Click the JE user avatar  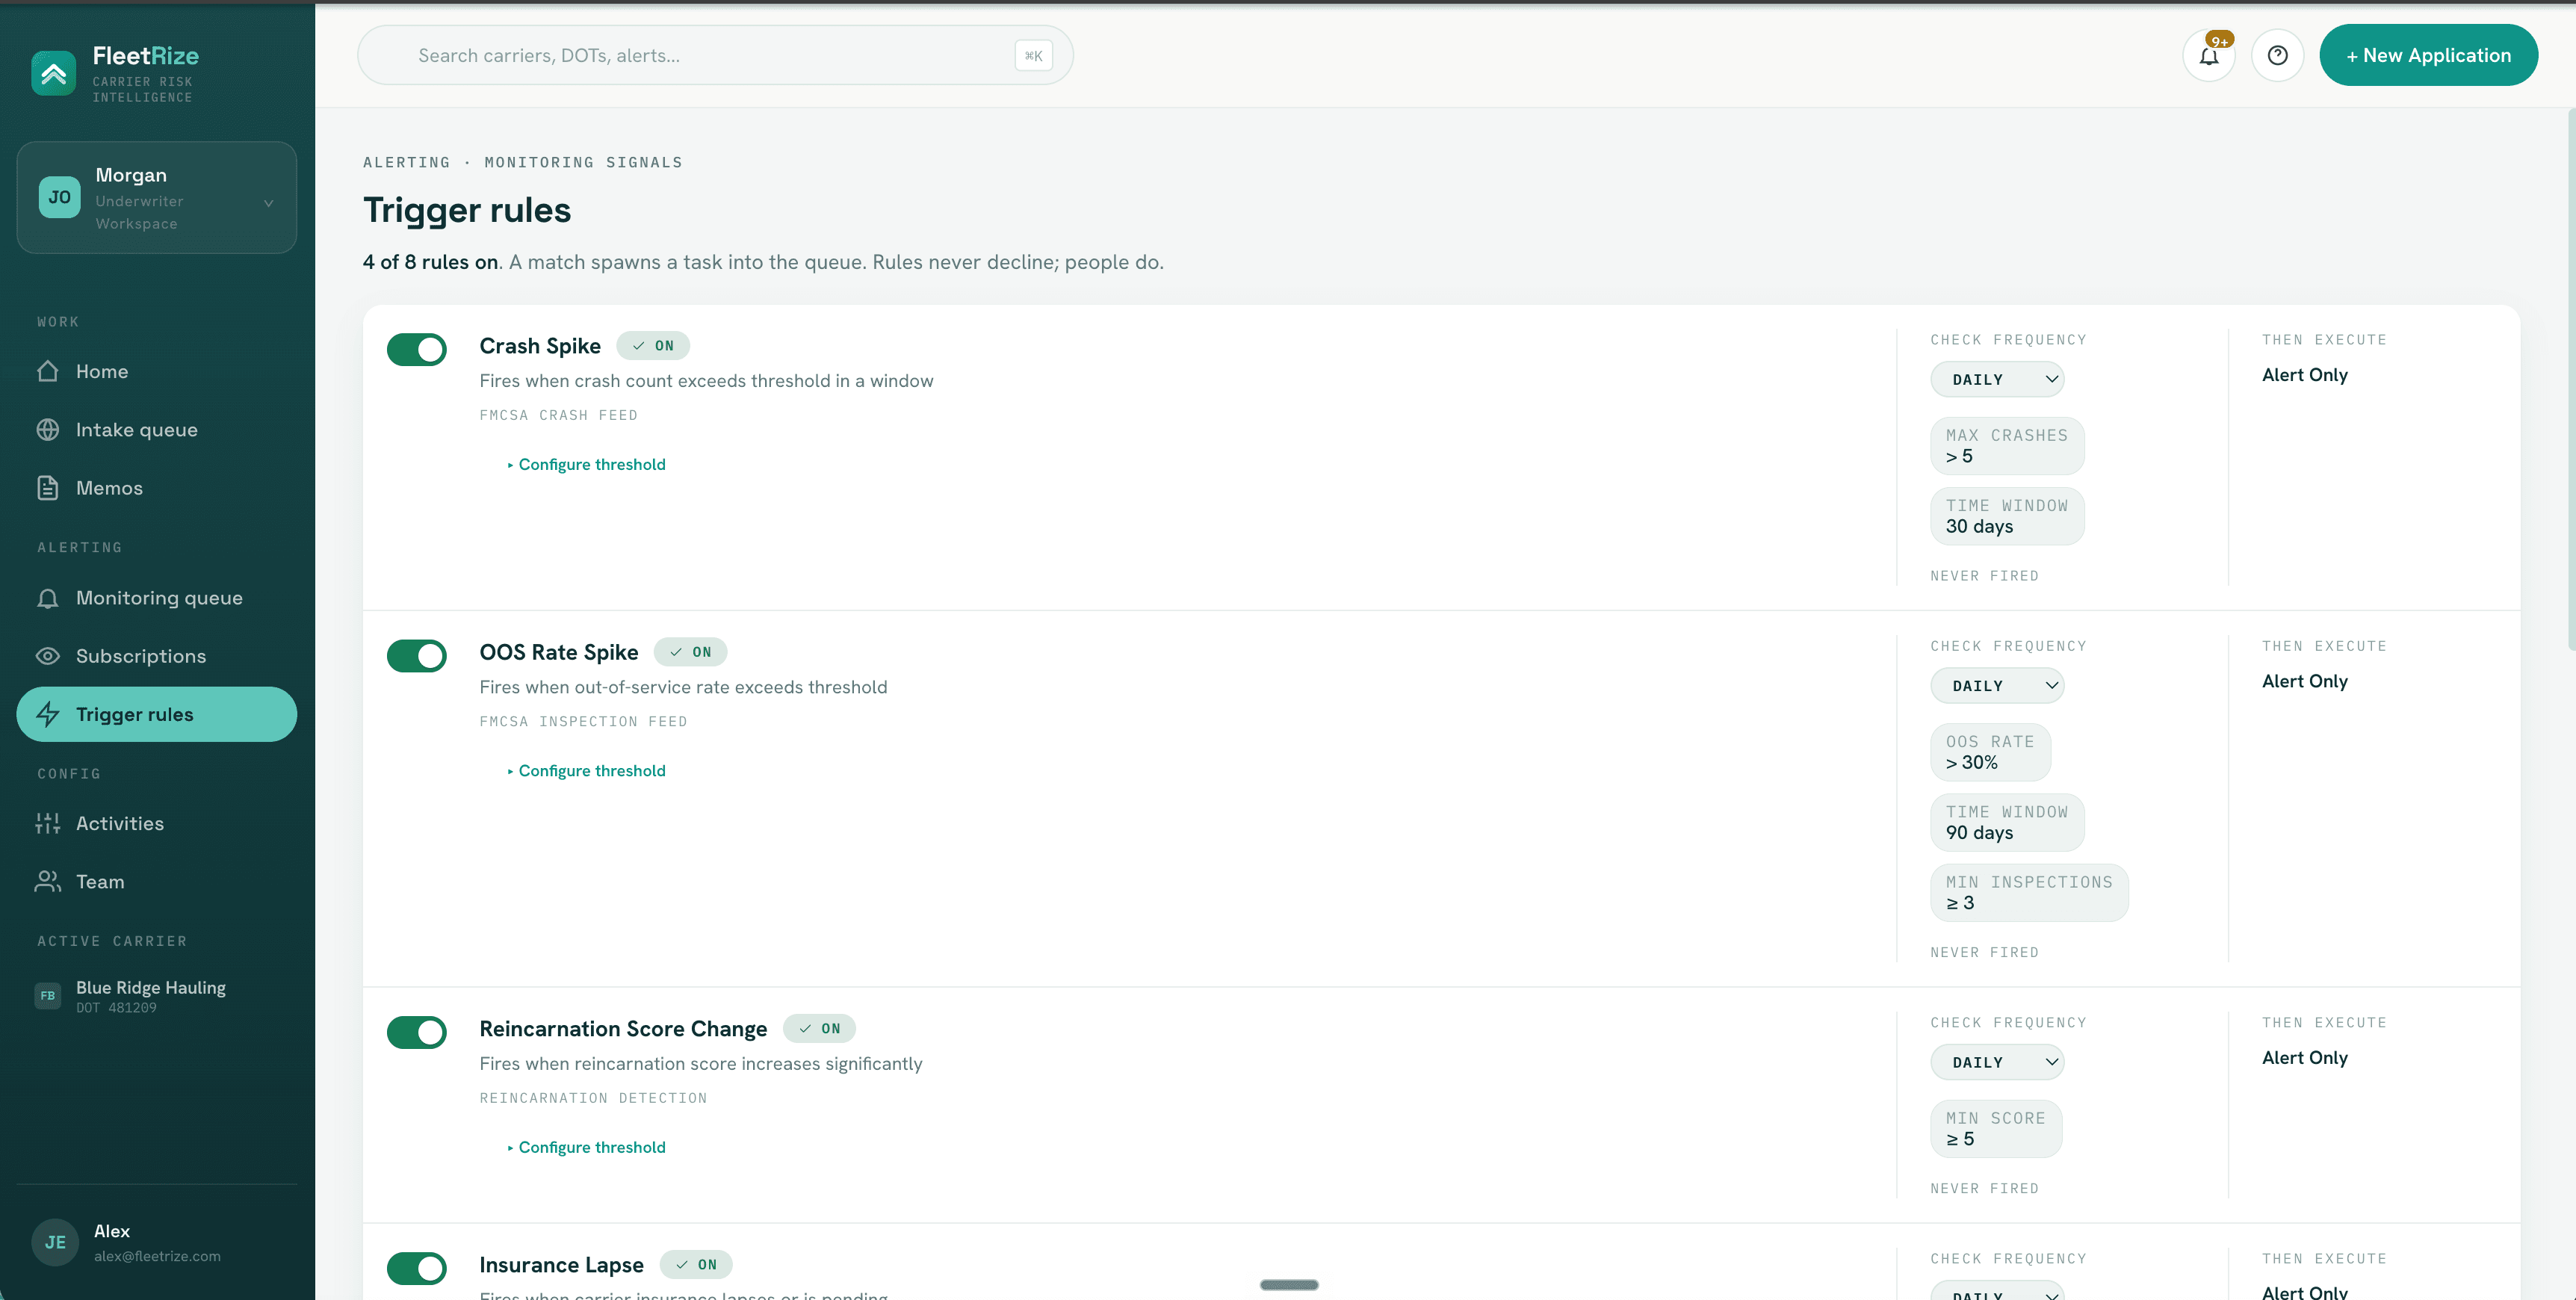pos(56,1242)
